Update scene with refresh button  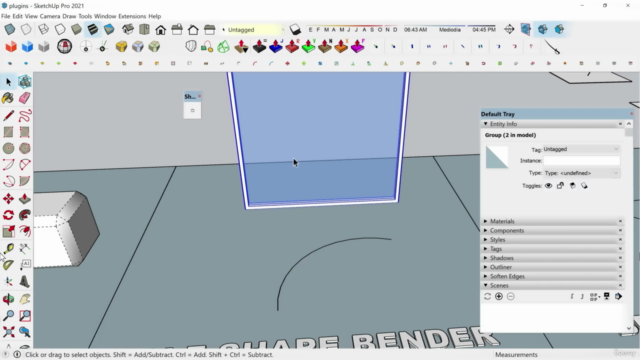[487, 297]
